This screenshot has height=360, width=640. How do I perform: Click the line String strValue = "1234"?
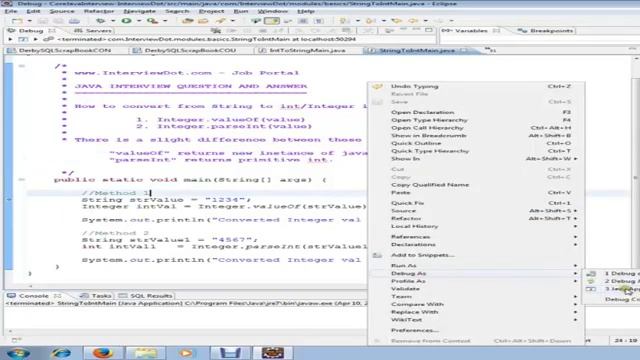coord(166,200)
